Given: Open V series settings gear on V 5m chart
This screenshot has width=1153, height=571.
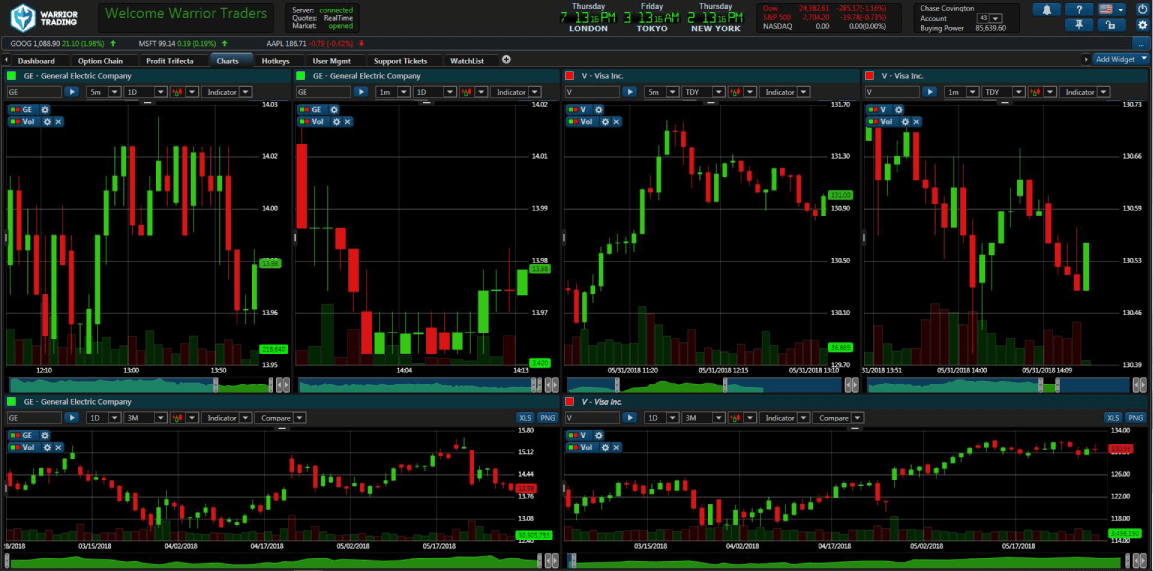Looking at the screenshot, I should click(599, 109).
